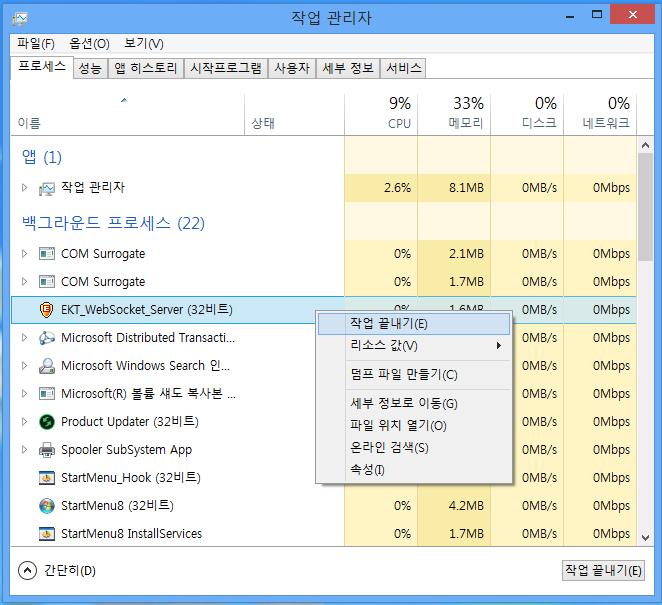Click 간단히(D) to show fewer details
Image resolution: width=662 pixels, height=605 pixels.
(x=58, y=571)
